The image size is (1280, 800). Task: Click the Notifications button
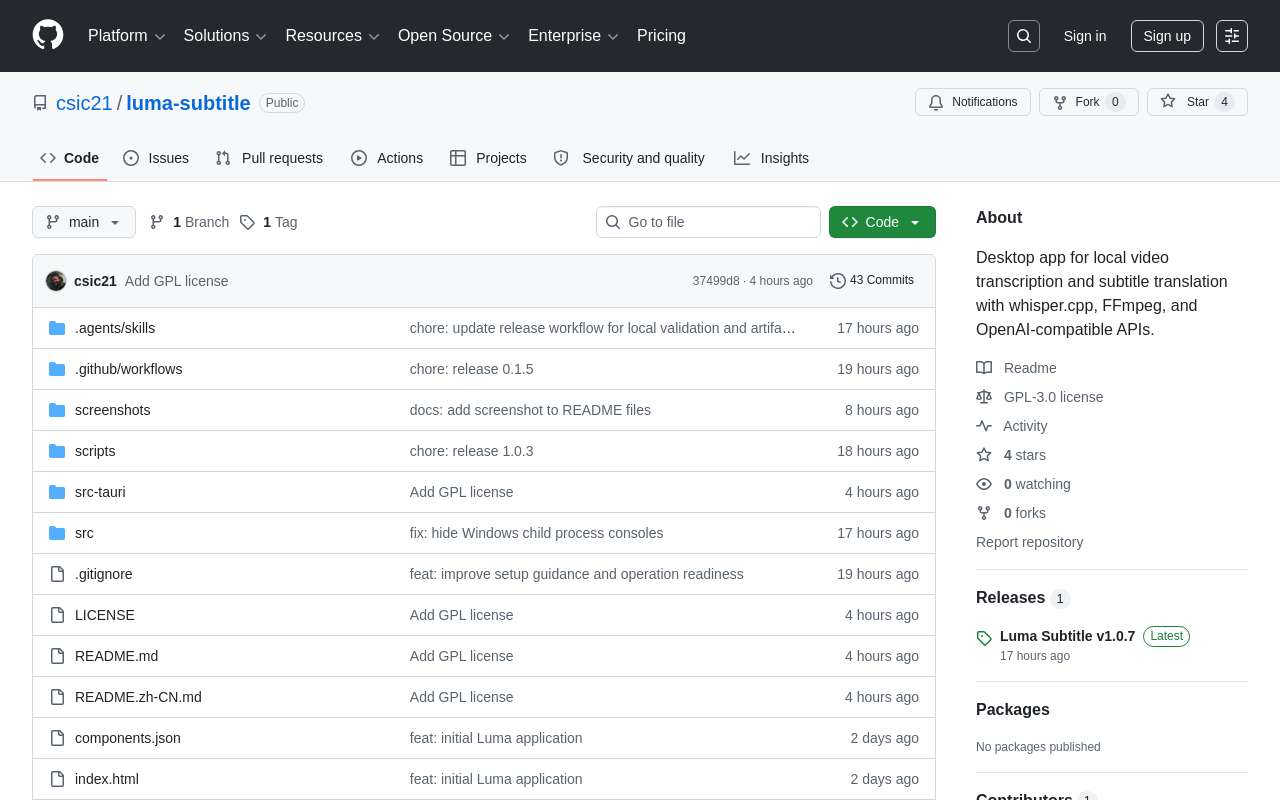(973, 102)
